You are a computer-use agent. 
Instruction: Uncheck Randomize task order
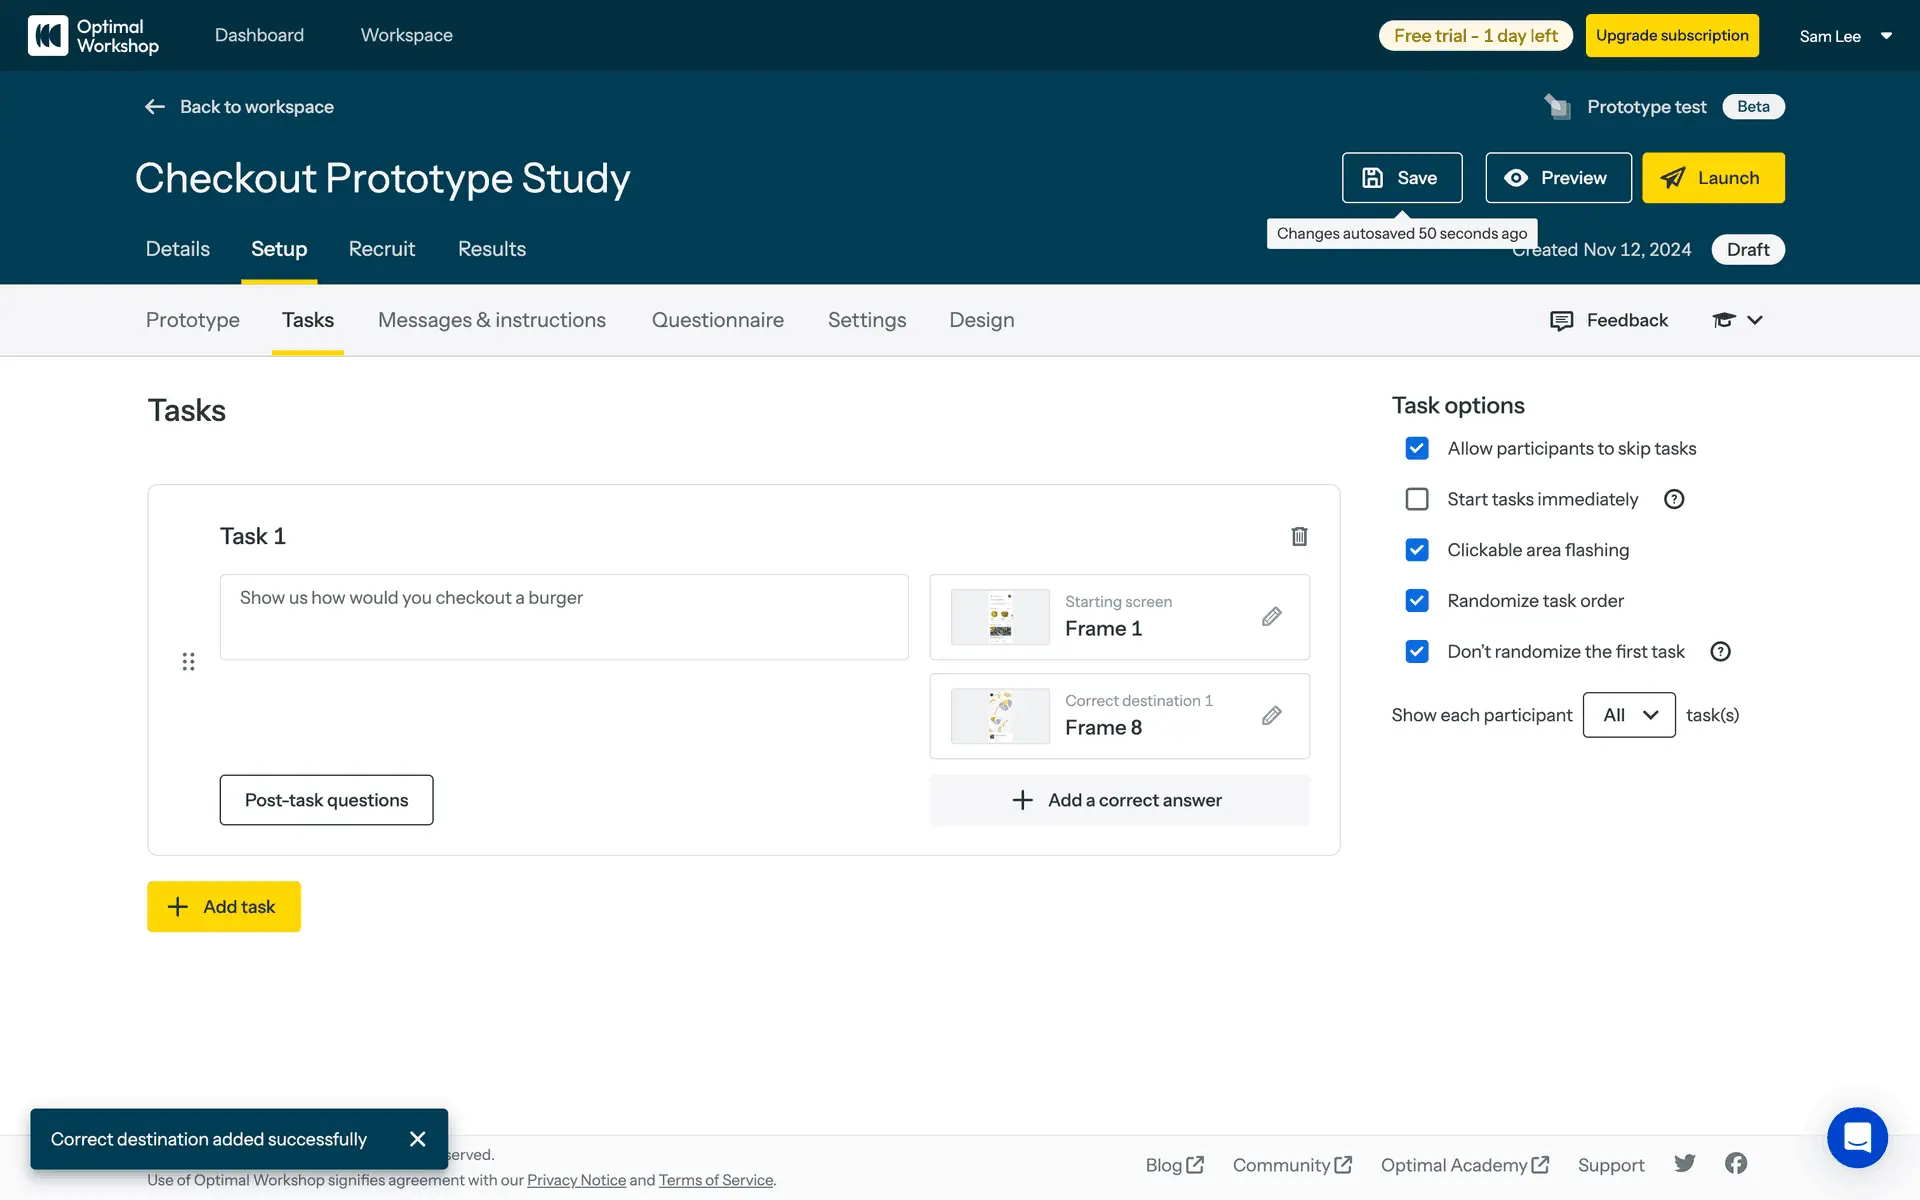pyautogui.click(x=1416, y=600)
